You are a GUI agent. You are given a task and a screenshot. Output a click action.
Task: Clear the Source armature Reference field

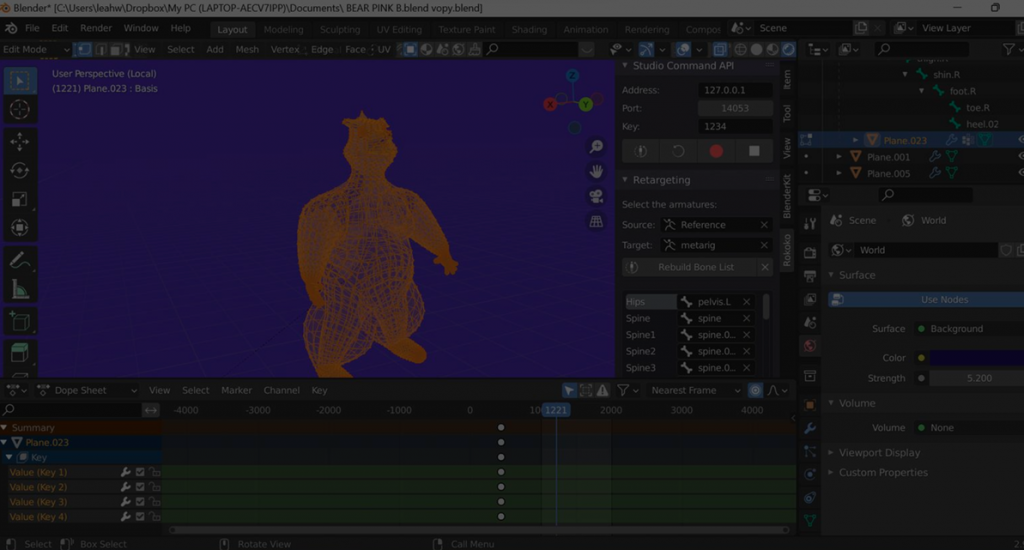pyautogui.click(x=764, y=225)
